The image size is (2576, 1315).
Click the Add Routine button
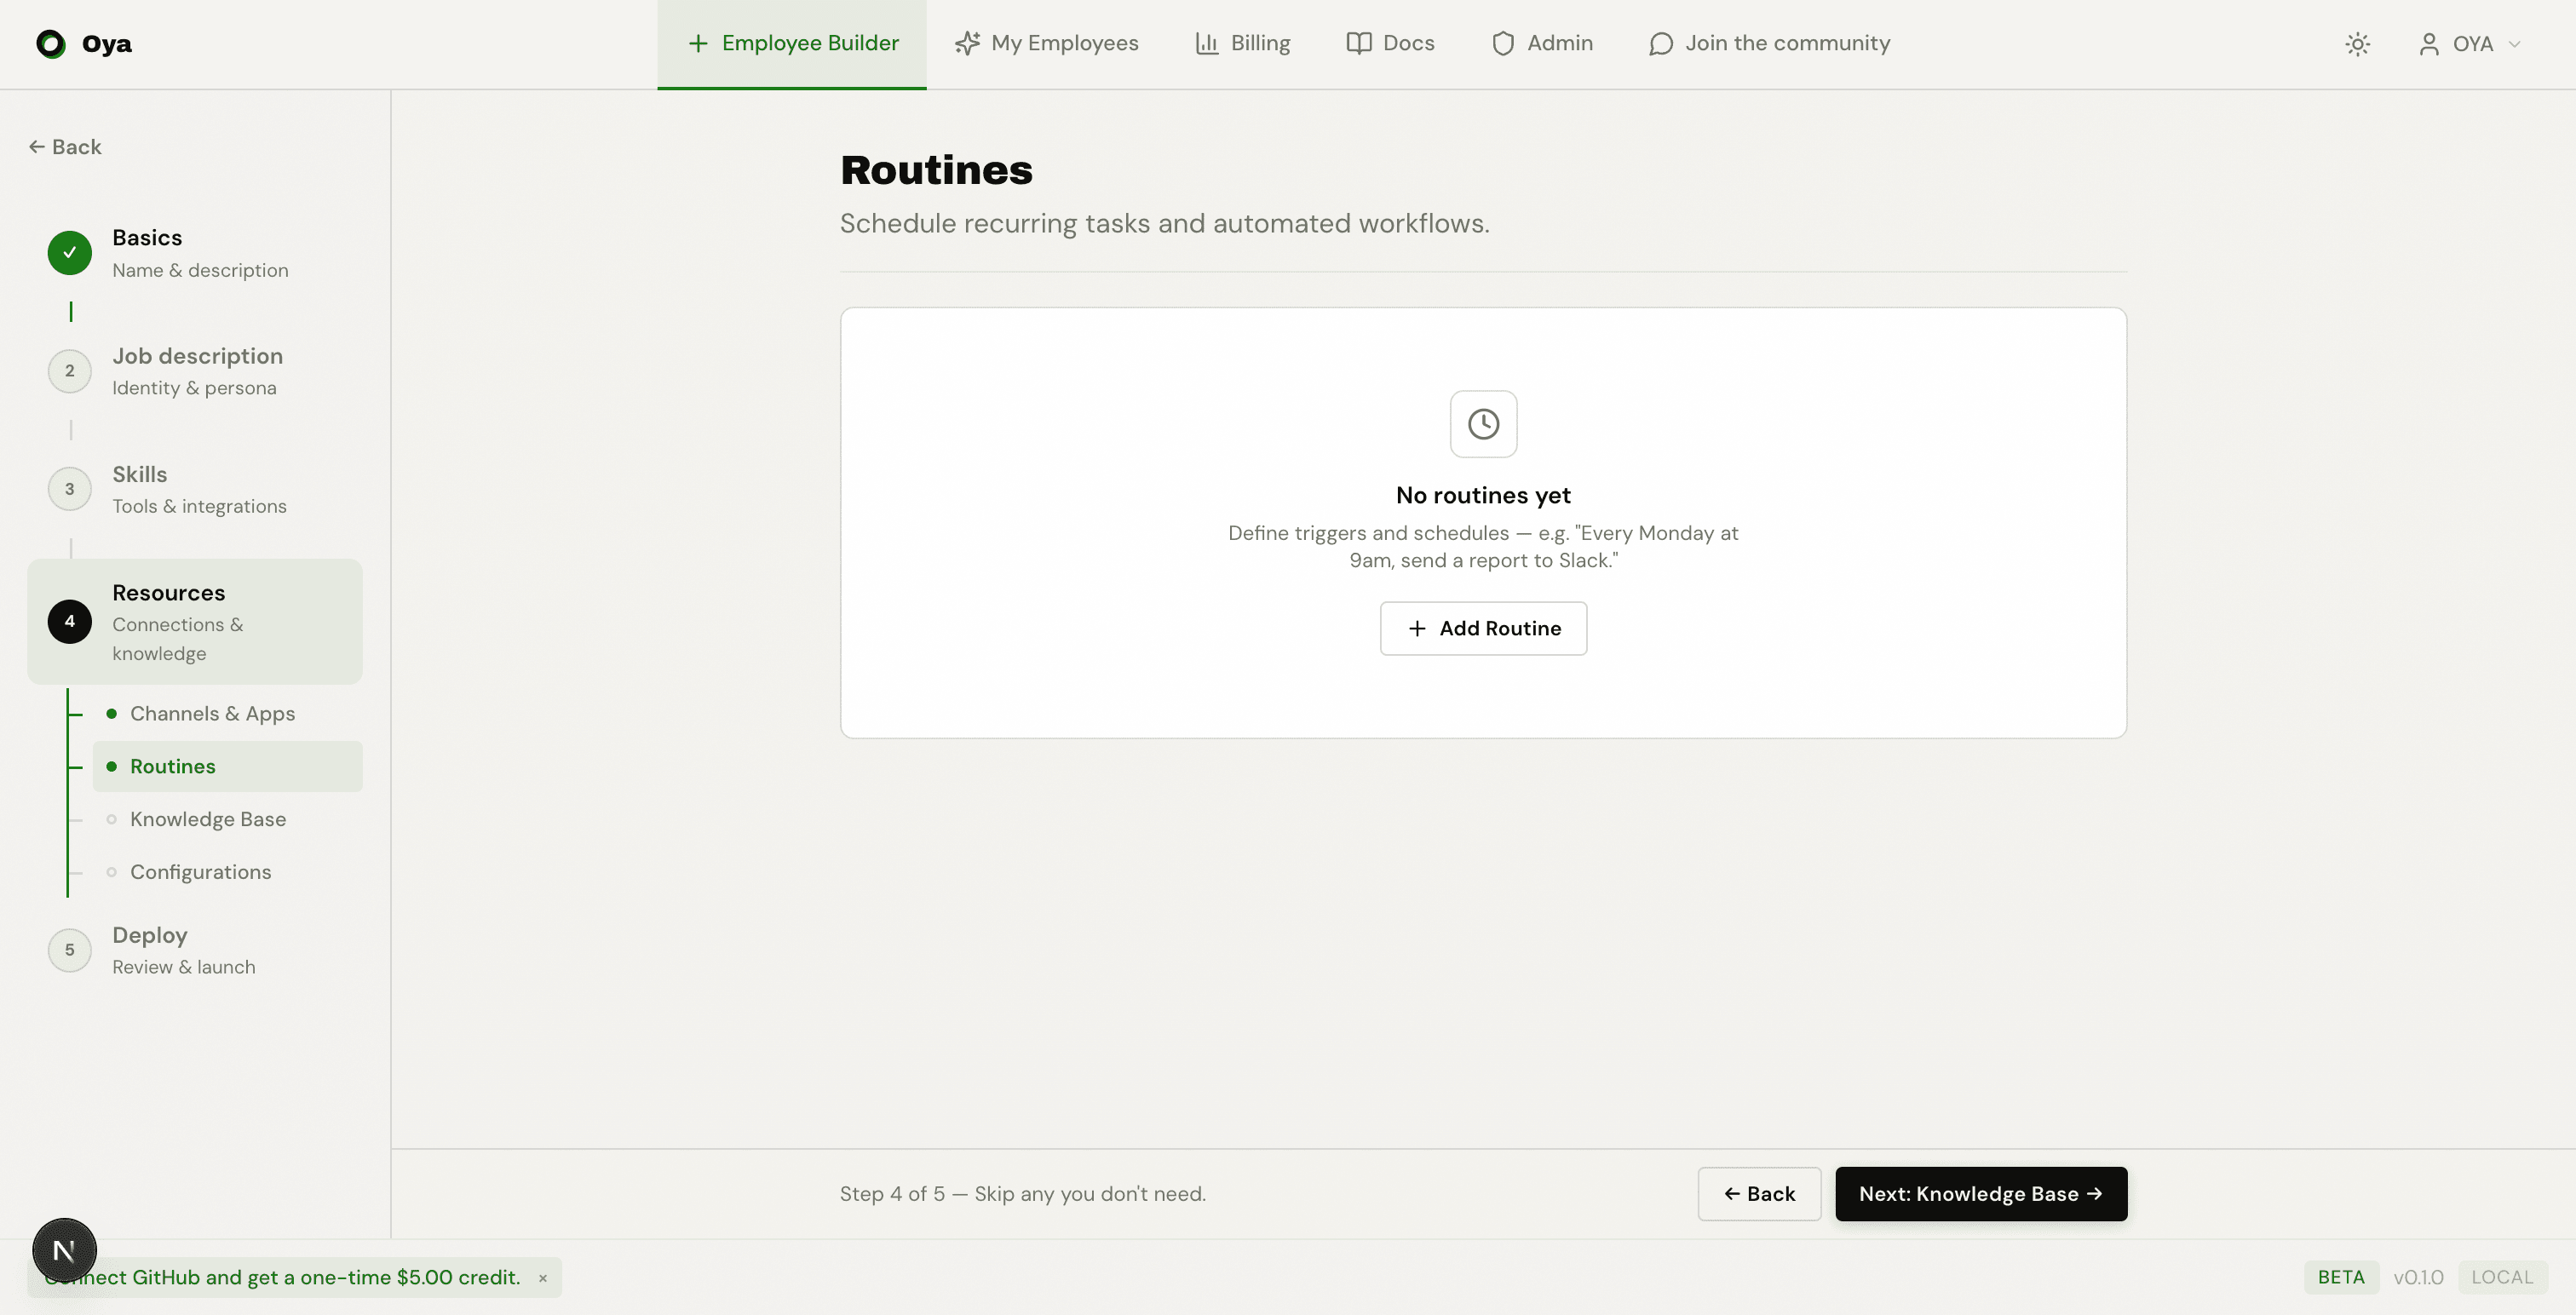pos(1482,628)
